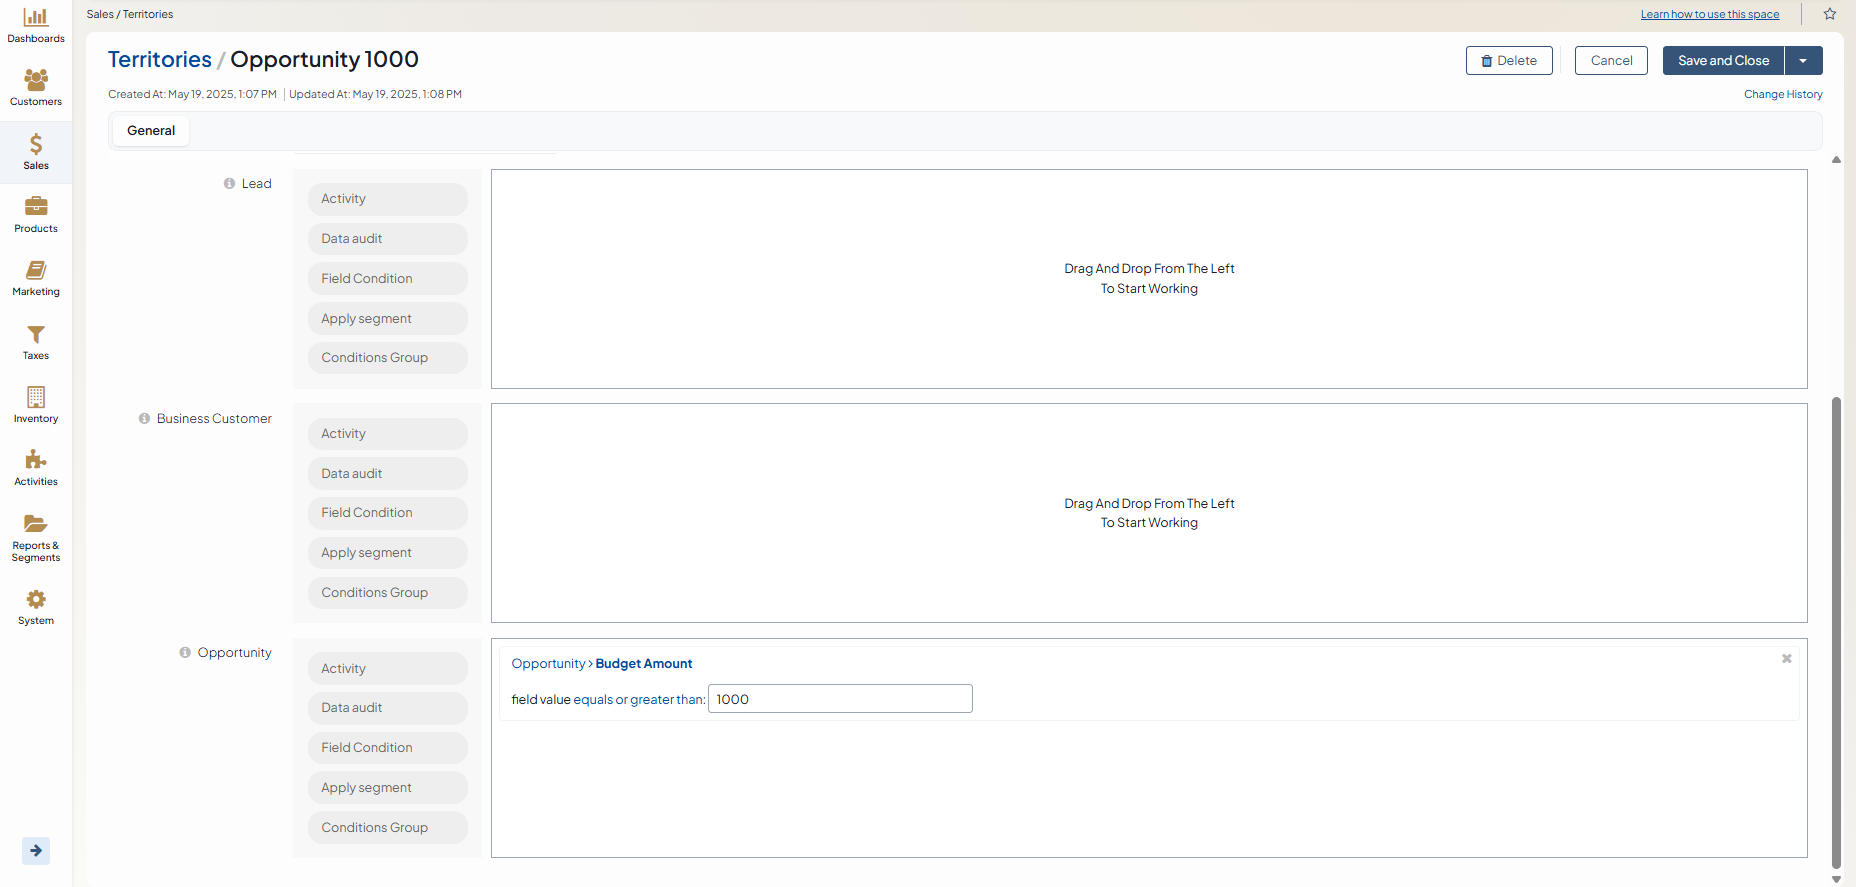Open Activities puzzle icon

[x=36, y=460]
